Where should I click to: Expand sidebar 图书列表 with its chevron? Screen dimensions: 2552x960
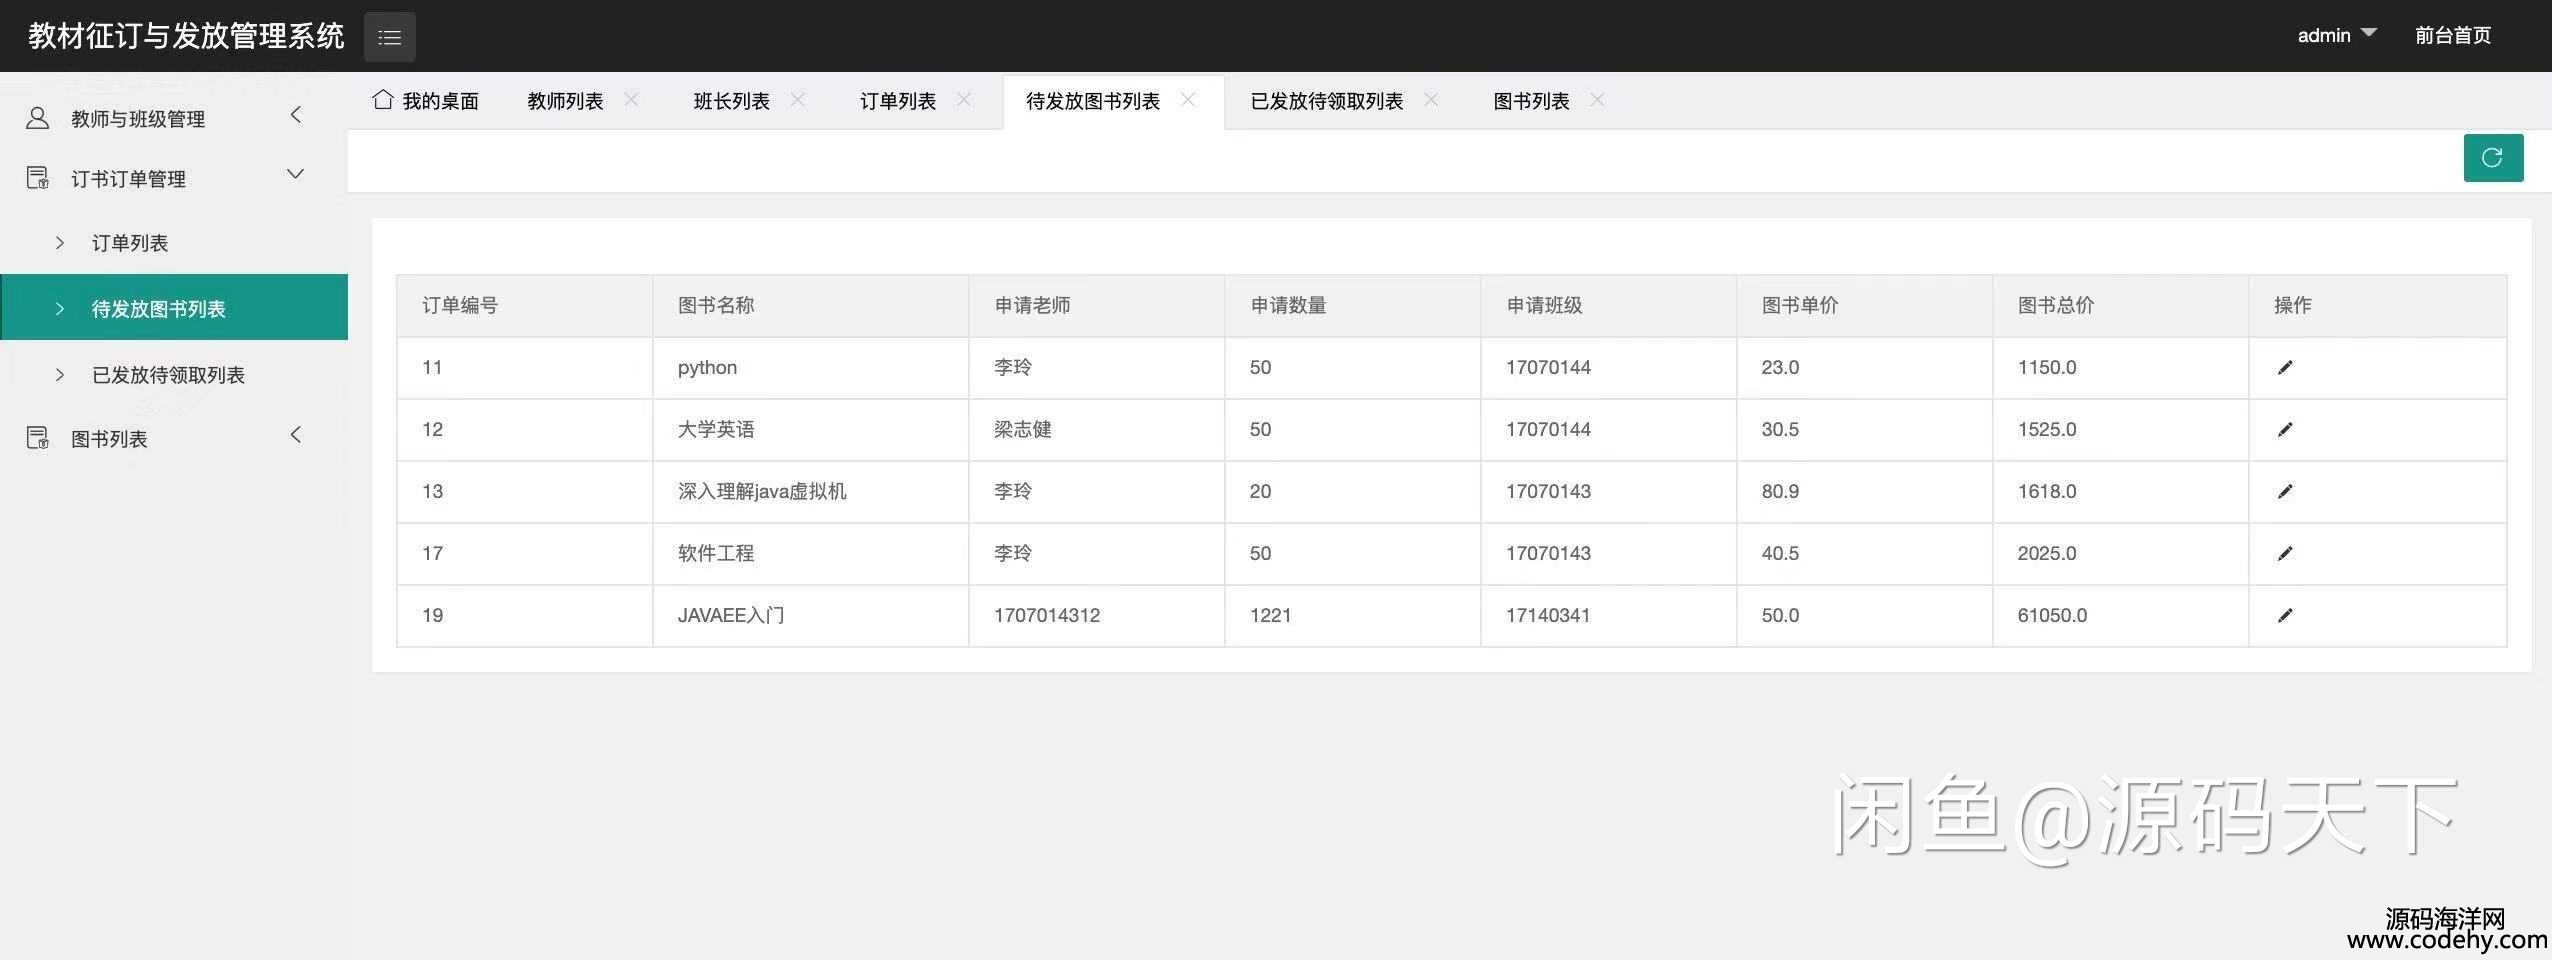coord(296,435)
